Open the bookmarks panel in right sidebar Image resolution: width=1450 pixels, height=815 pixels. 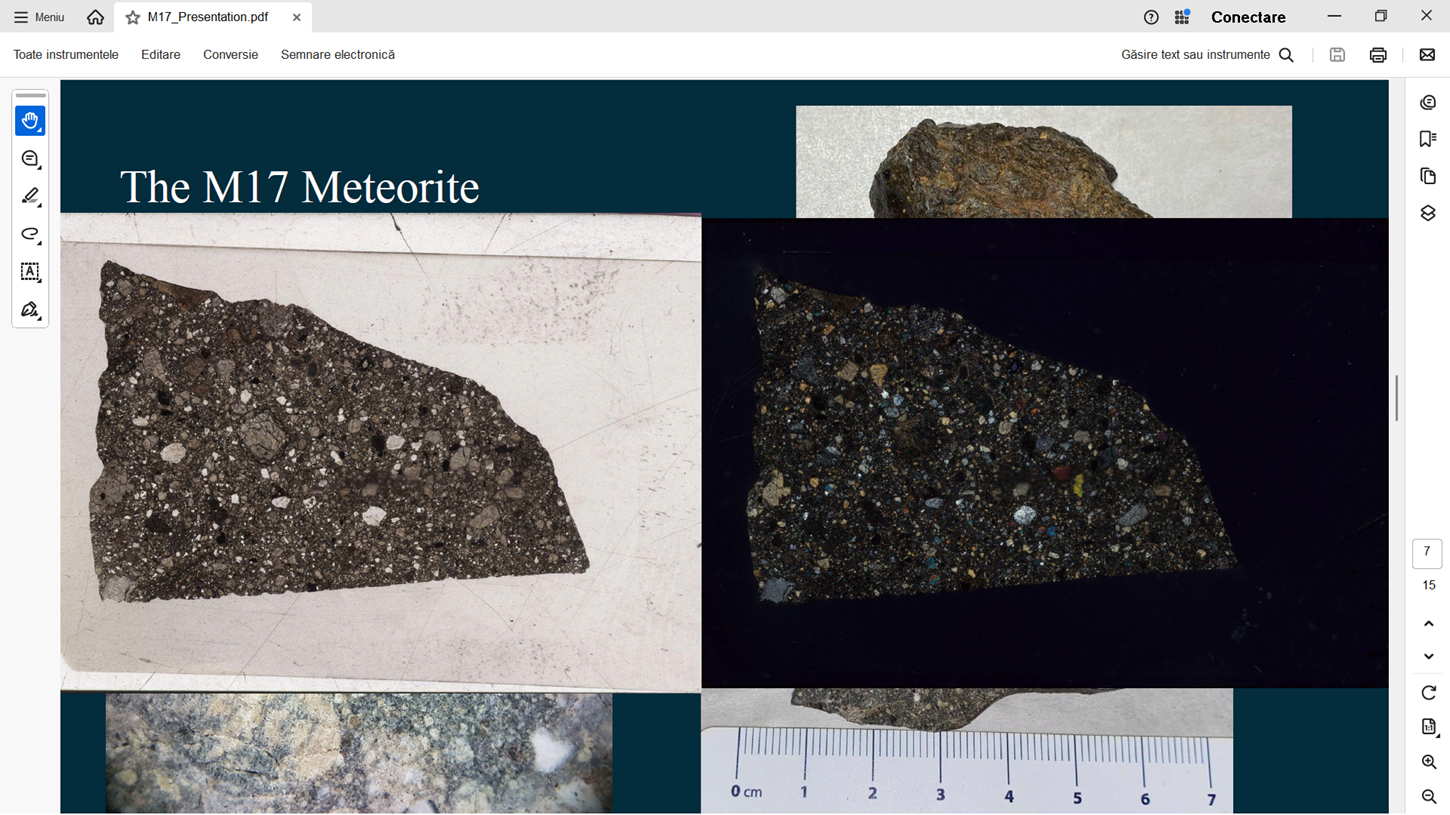[1428, 139]
